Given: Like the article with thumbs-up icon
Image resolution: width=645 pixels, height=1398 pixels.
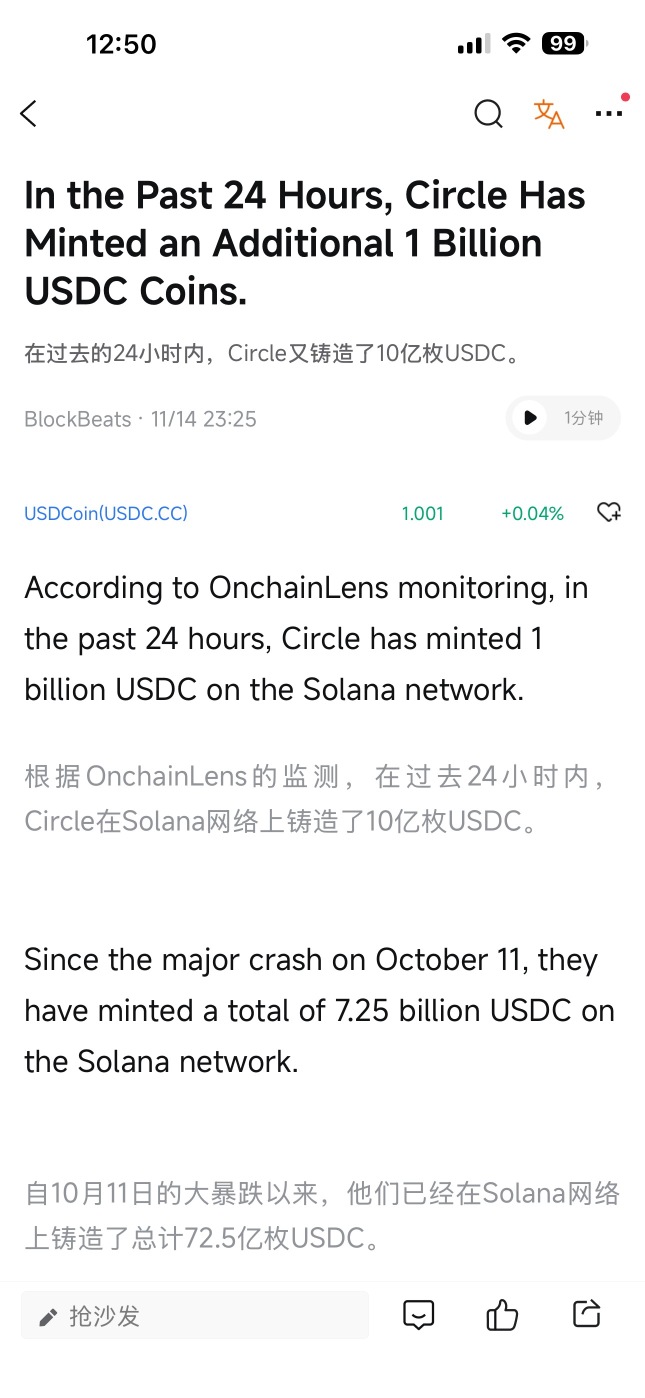Looking at the screenshot, I should pos(502,1315).
